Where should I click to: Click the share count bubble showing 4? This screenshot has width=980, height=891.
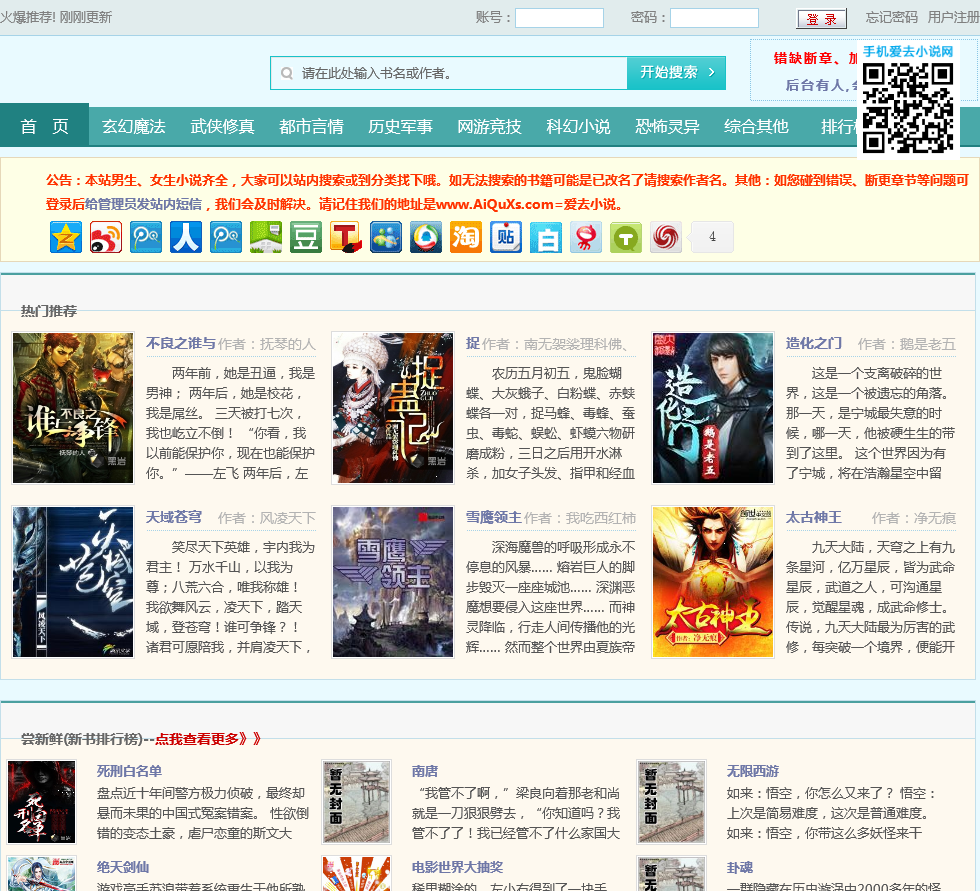click(x=711, y=237)
